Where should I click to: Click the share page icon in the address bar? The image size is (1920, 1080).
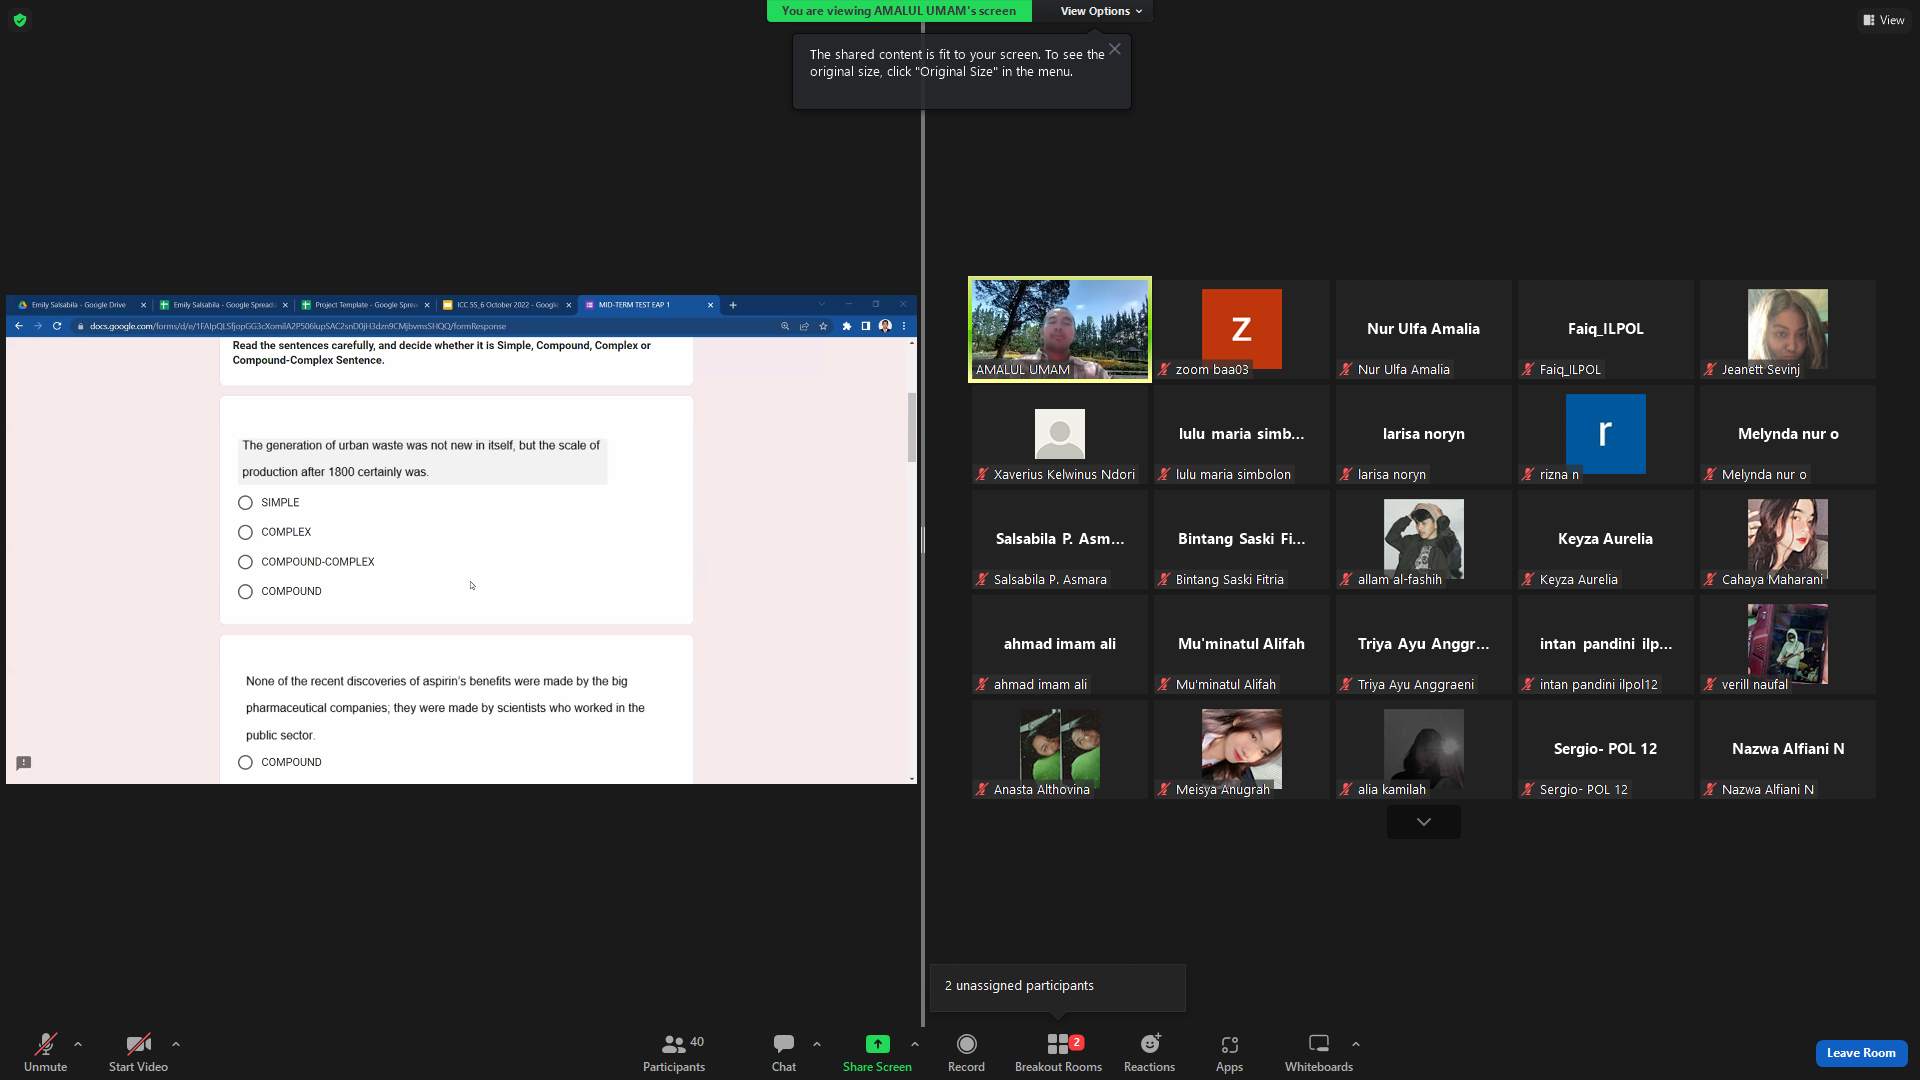pos(804,326)
